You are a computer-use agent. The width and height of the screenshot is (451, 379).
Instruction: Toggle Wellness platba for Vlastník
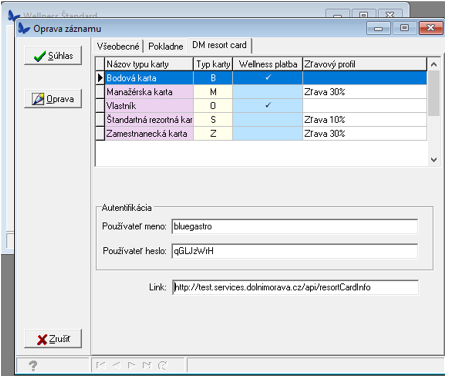point(268,106)
